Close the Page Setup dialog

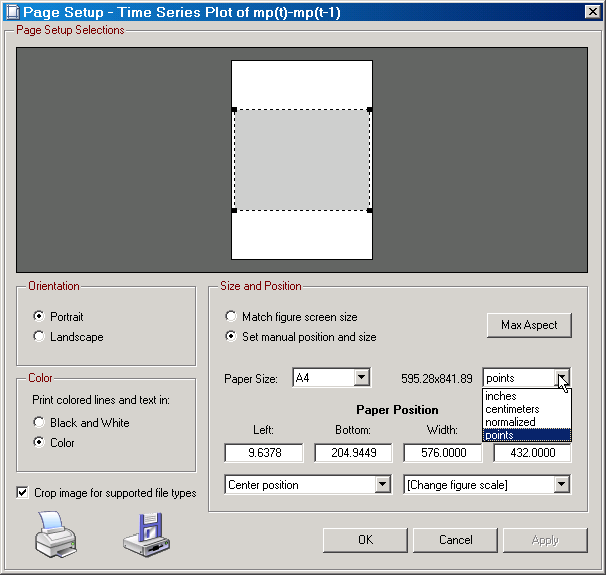click(592, 12)
